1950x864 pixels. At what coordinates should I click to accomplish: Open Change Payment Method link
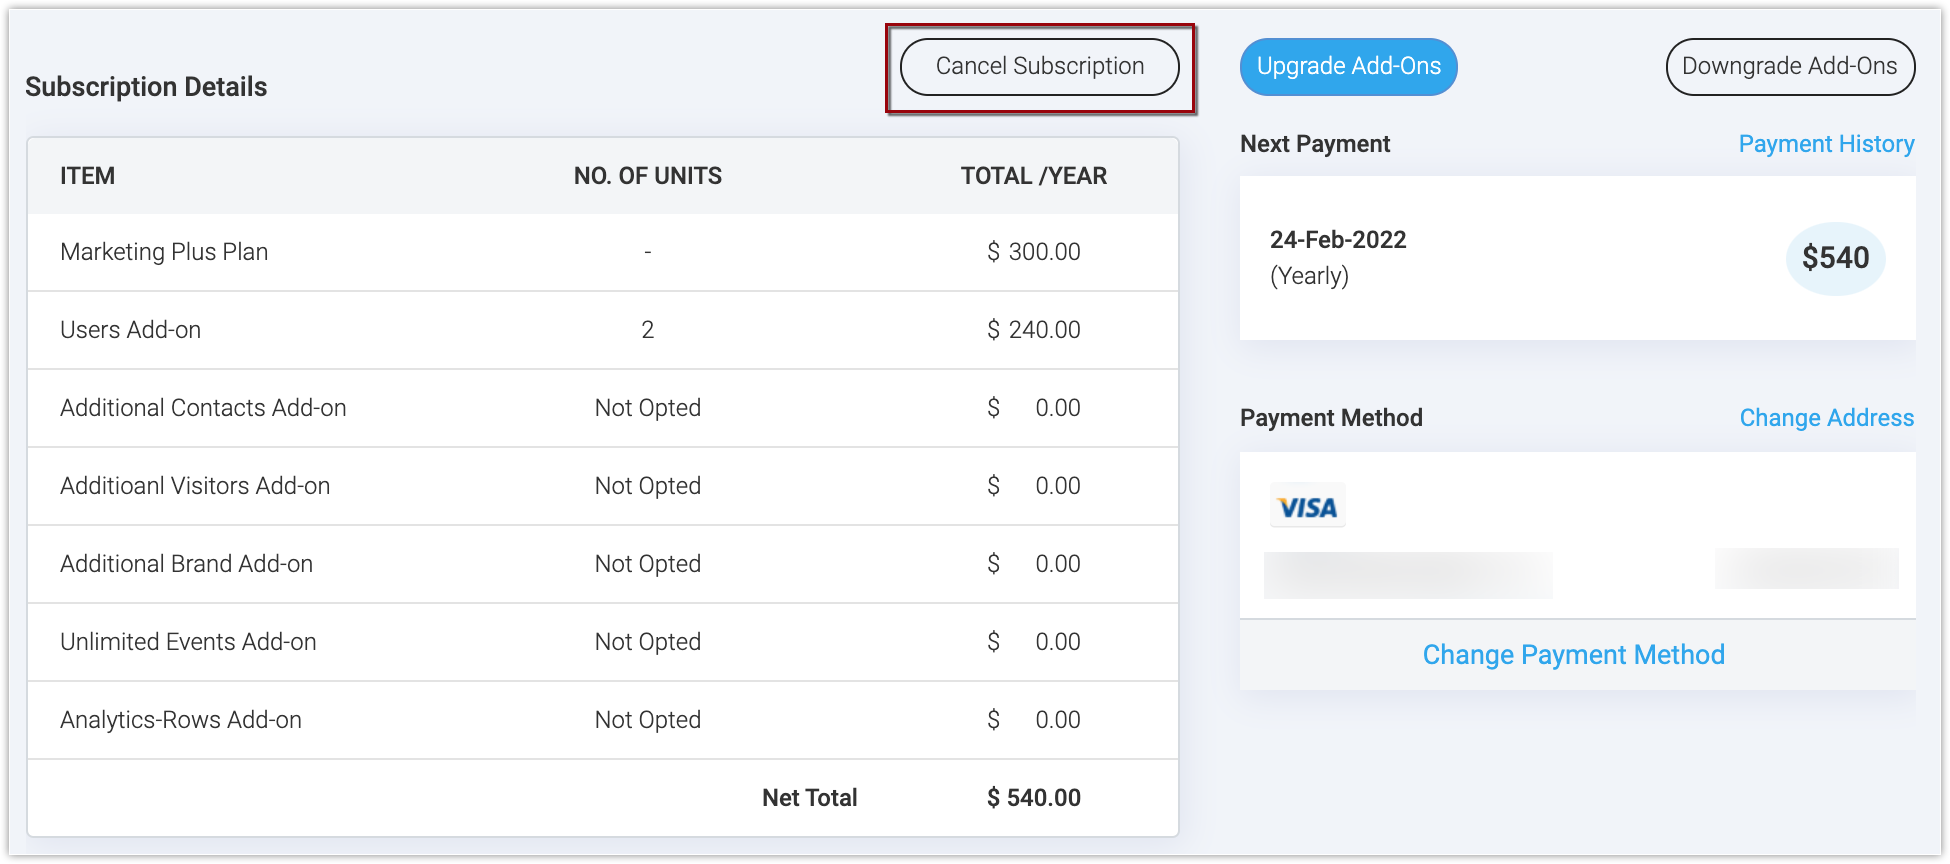click(x=1573, y=655)
